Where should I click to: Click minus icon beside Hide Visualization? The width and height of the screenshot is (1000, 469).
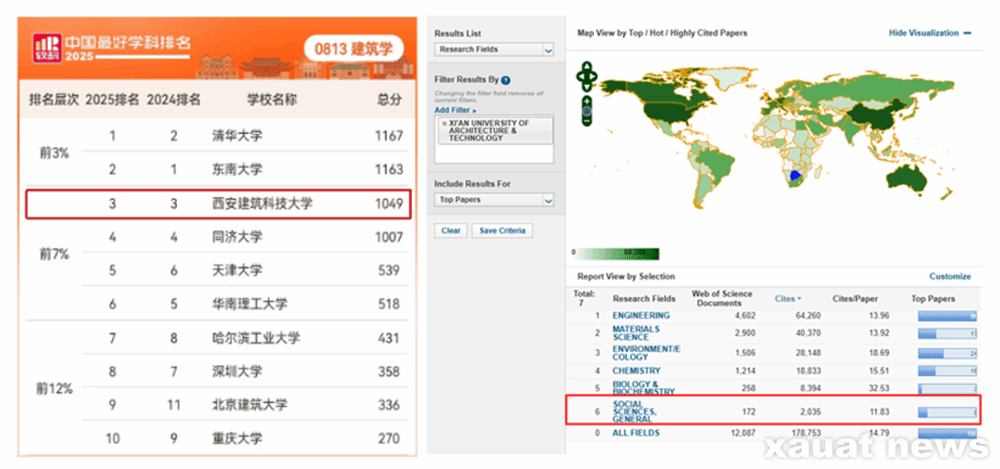click(967, 33)
